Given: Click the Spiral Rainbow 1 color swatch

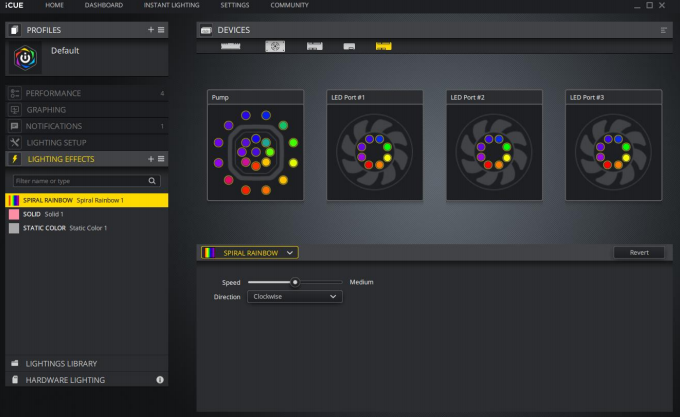Looking at the screenshot, I should pos(14,200).
